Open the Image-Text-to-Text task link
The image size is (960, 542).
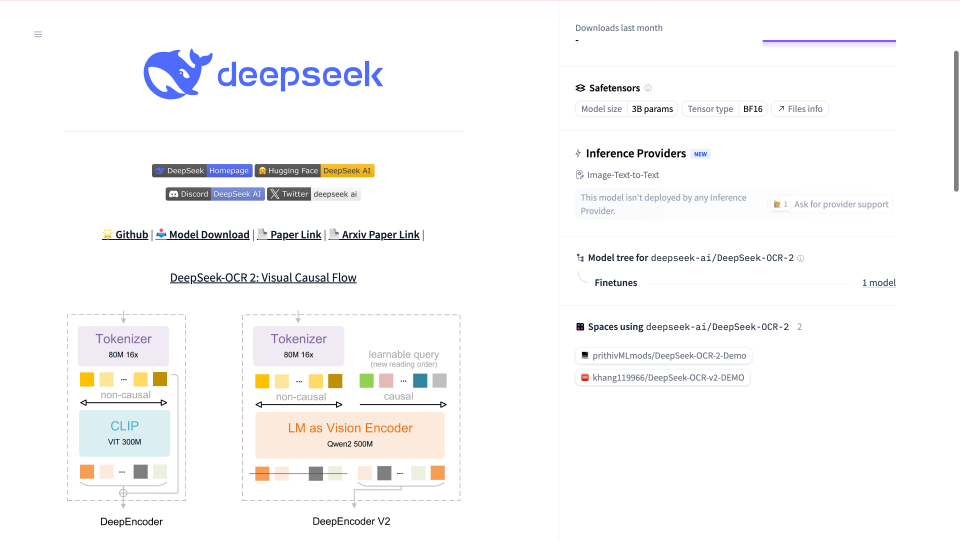[617, 175]
